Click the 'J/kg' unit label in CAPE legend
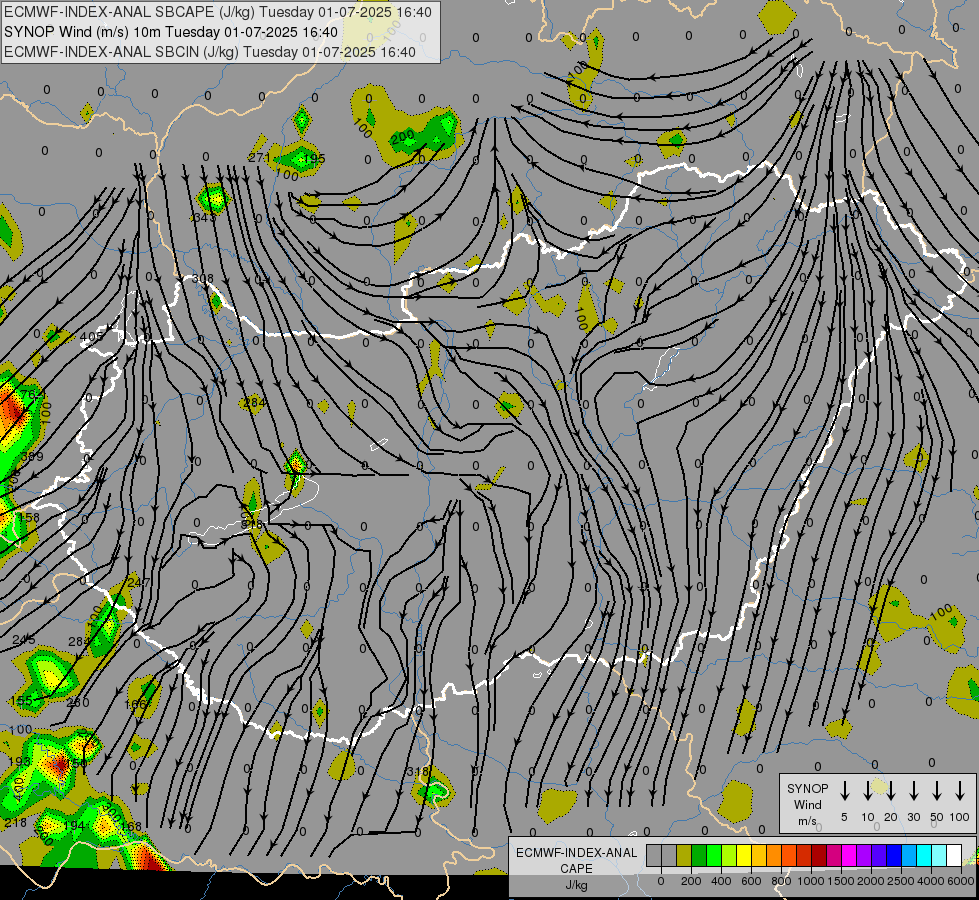The width and height of the screenshot is (979, 900). (x=576, y=885)
